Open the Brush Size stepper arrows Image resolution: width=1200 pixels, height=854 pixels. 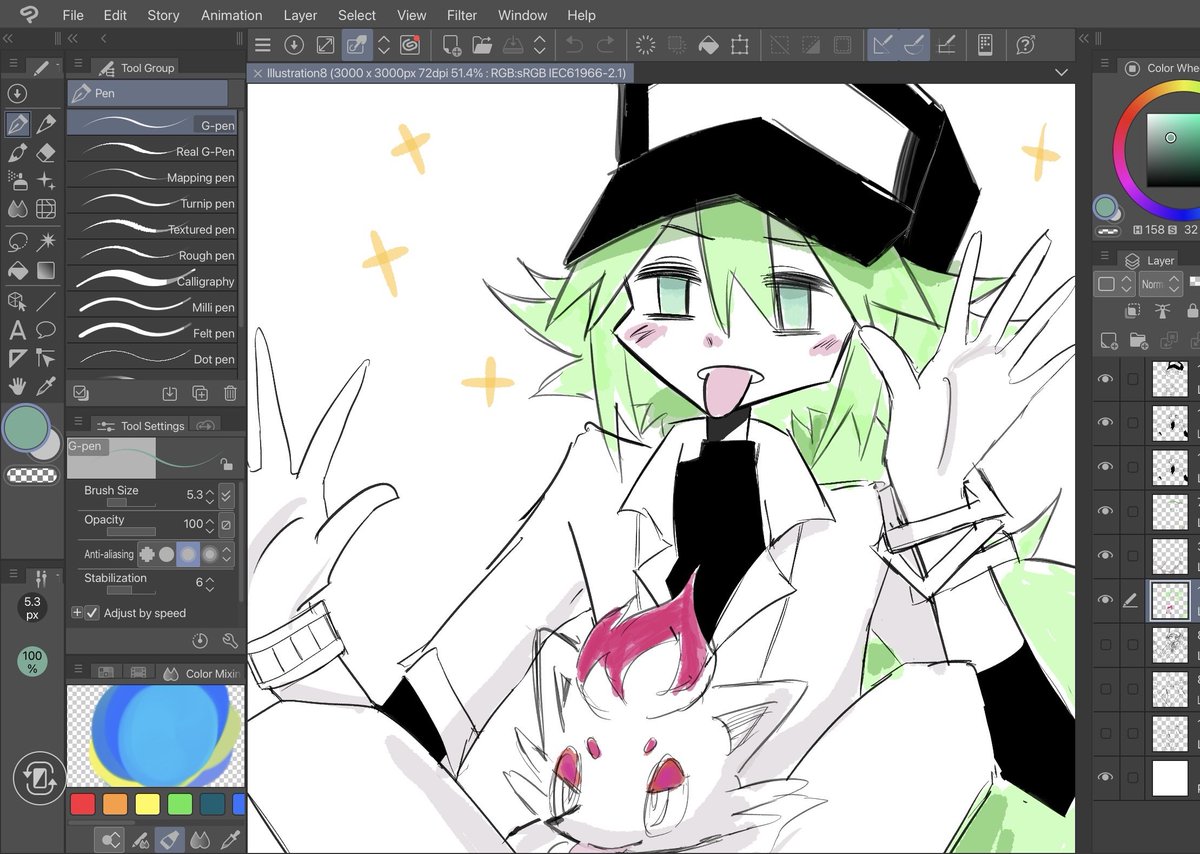click(x=209, y=495)
